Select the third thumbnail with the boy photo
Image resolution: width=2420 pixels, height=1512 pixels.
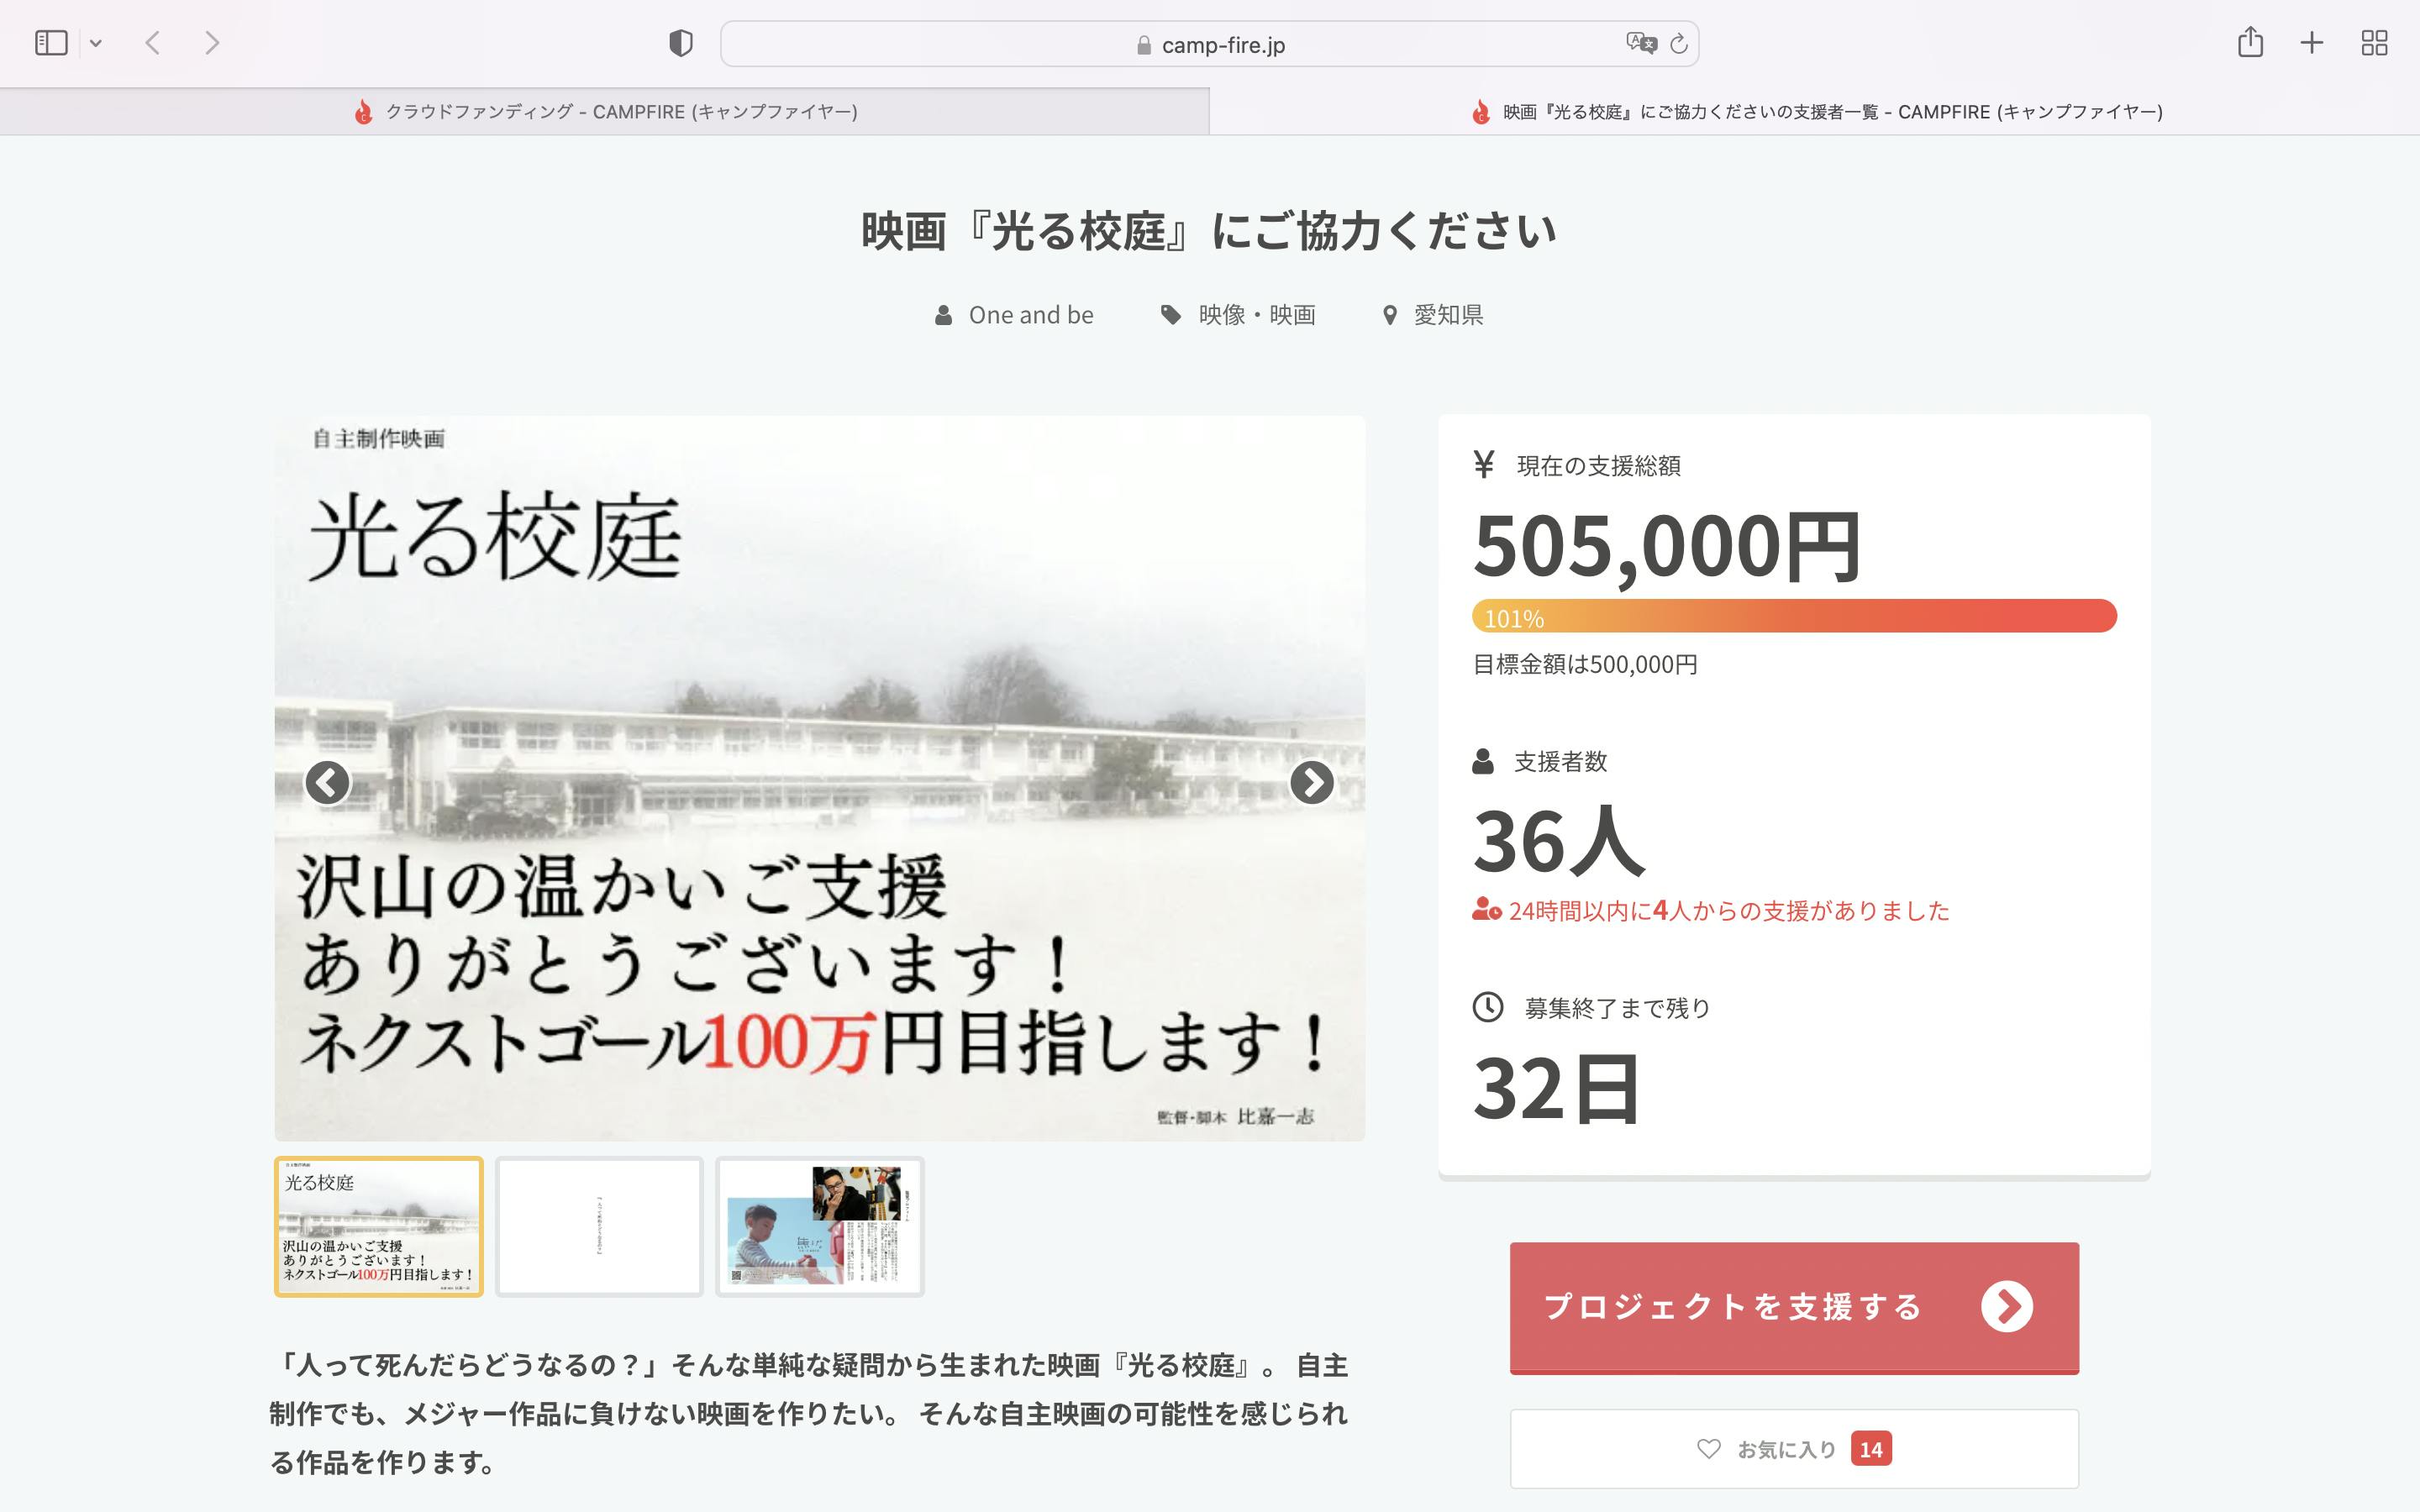click(x=820, y=1227)
